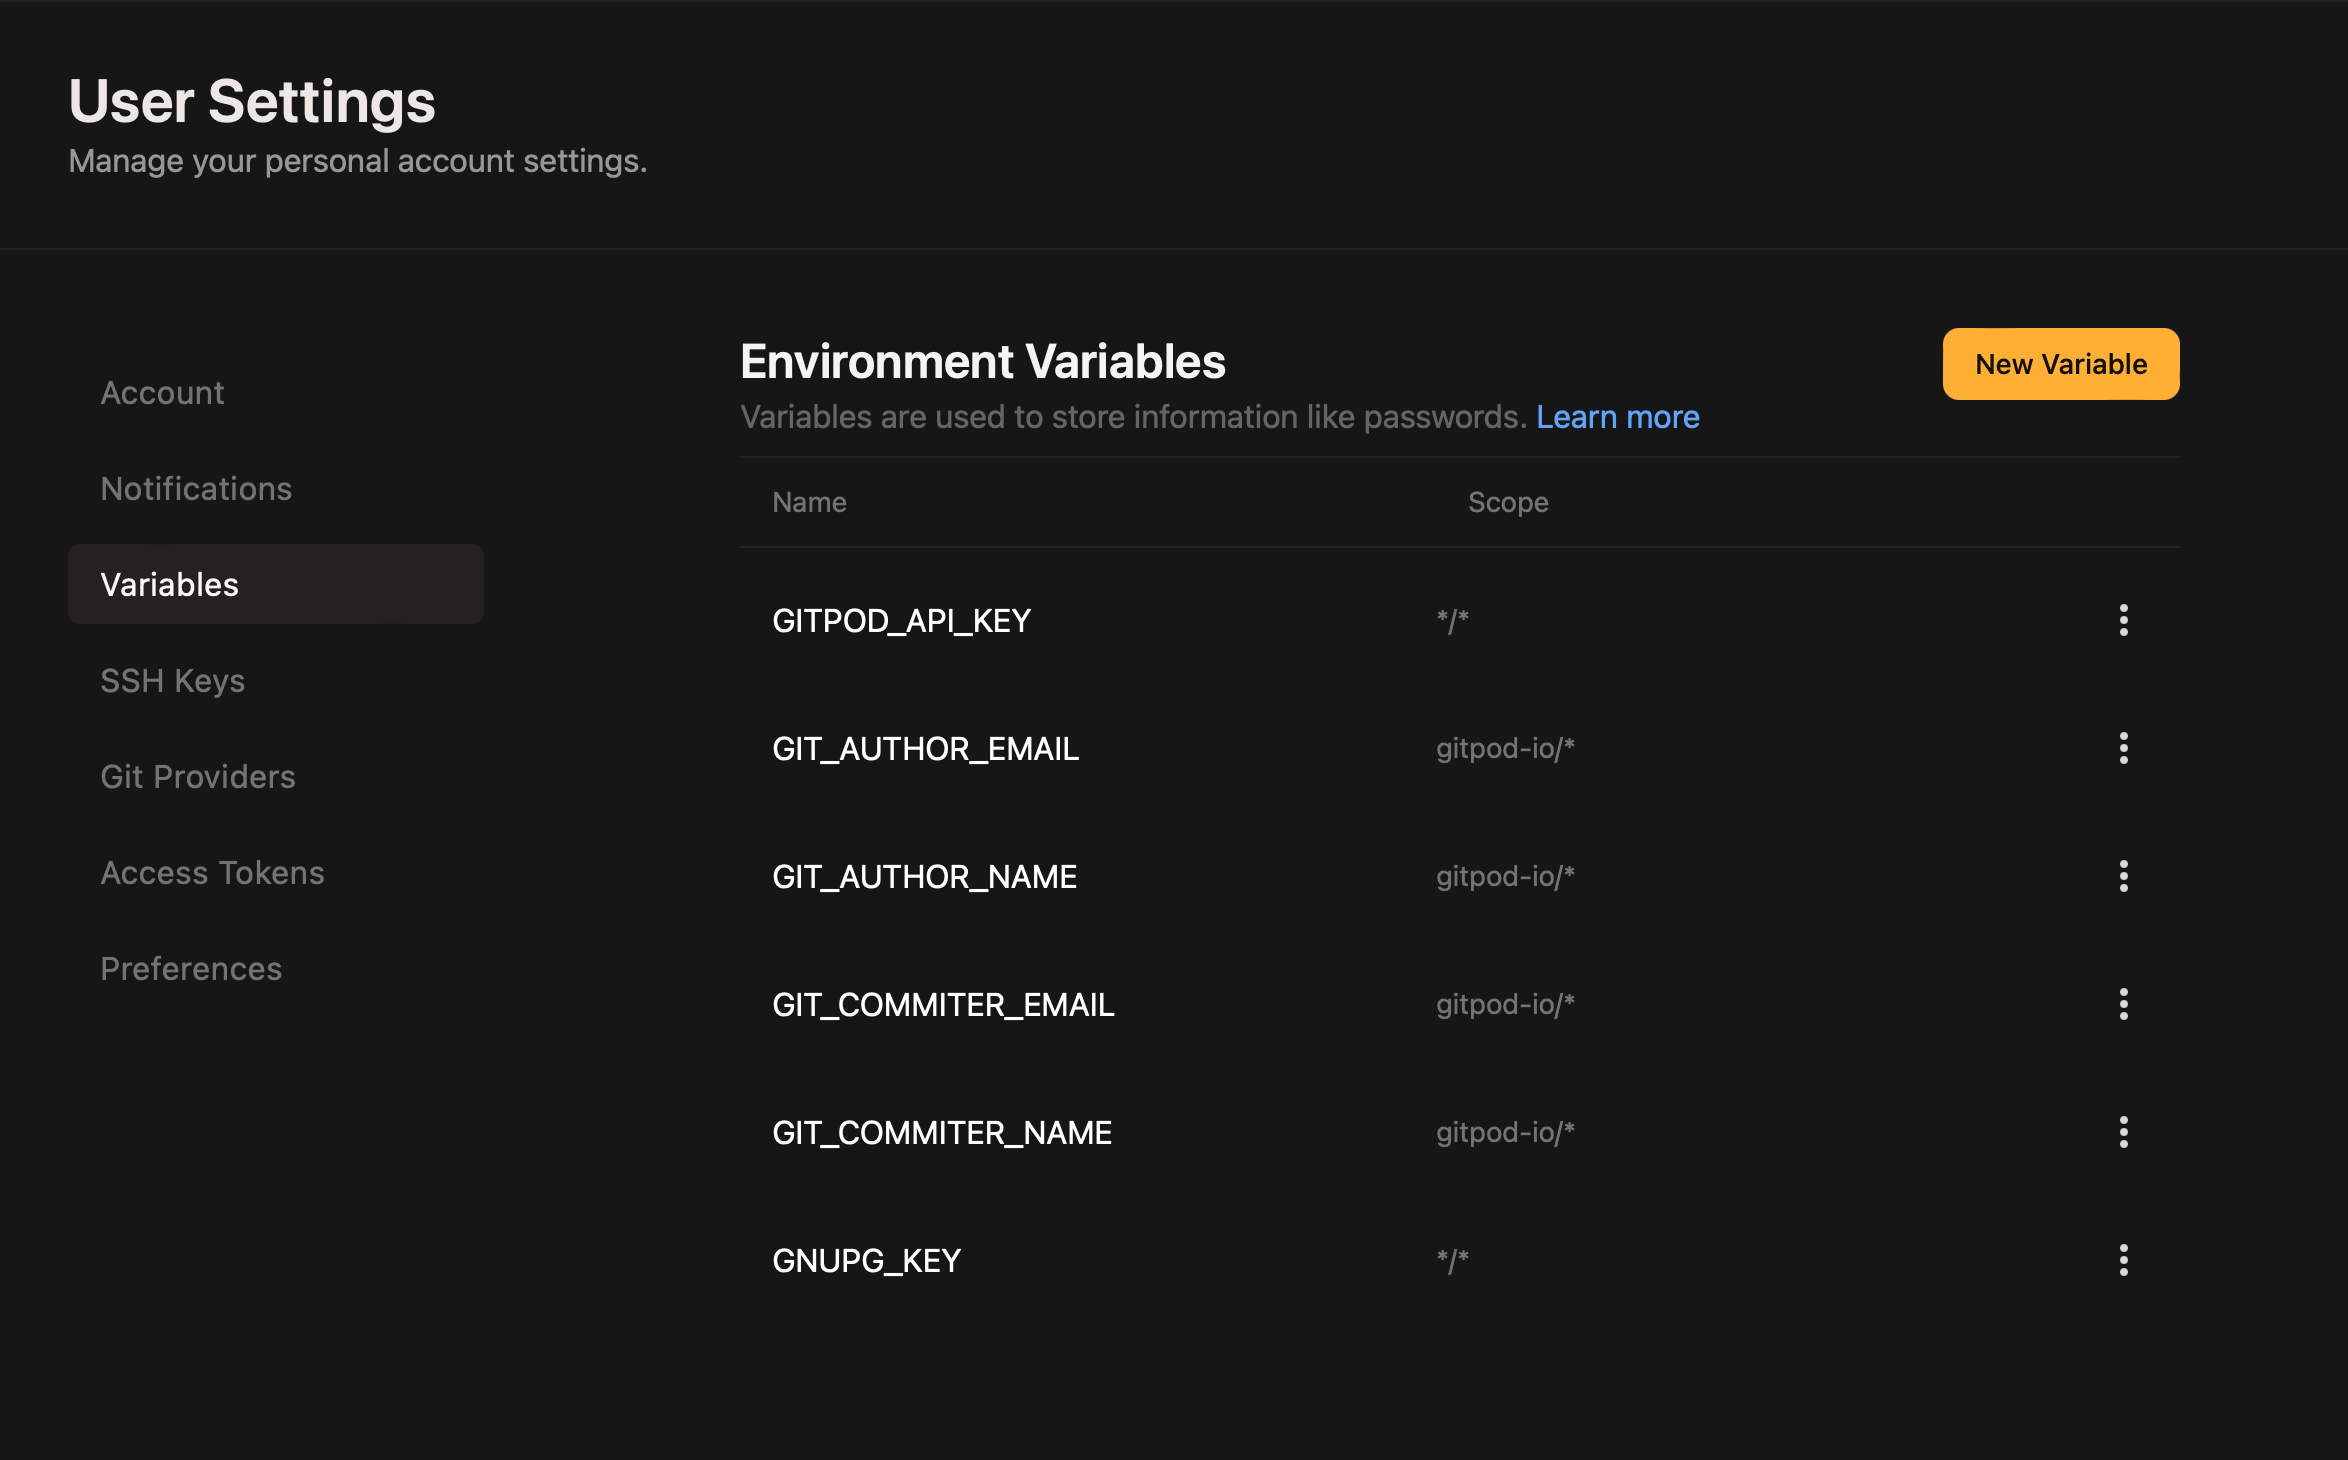Viewport: 2348px width, 1460px height.
Task: Open SSH Keys settings page
Action: pos(173,681)
